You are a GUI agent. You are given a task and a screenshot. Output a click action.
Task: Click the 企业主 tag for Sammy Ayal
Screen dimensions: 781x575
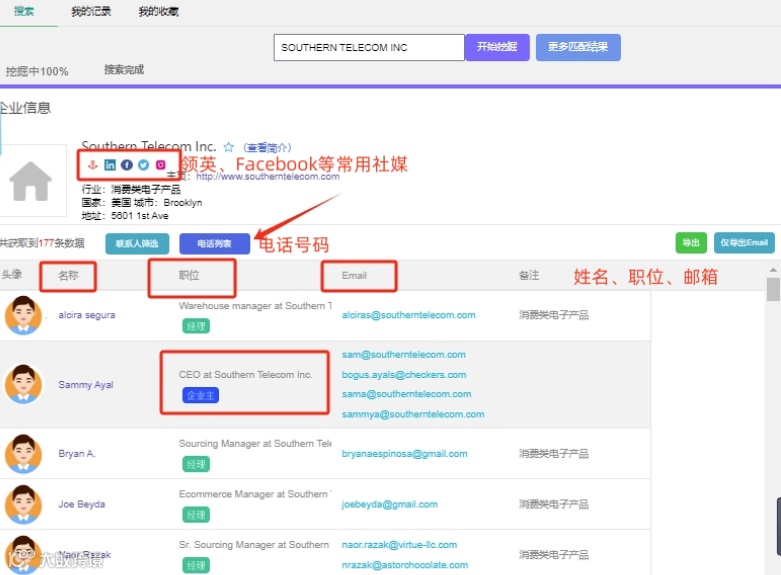(x=200, y=396)
